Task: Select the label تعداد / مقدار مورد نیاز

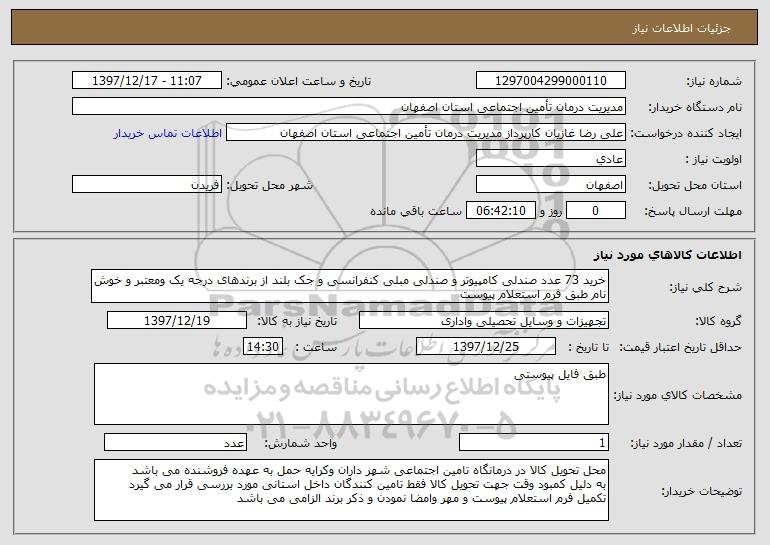Action: pyautogui.click(x=686, y=443)
